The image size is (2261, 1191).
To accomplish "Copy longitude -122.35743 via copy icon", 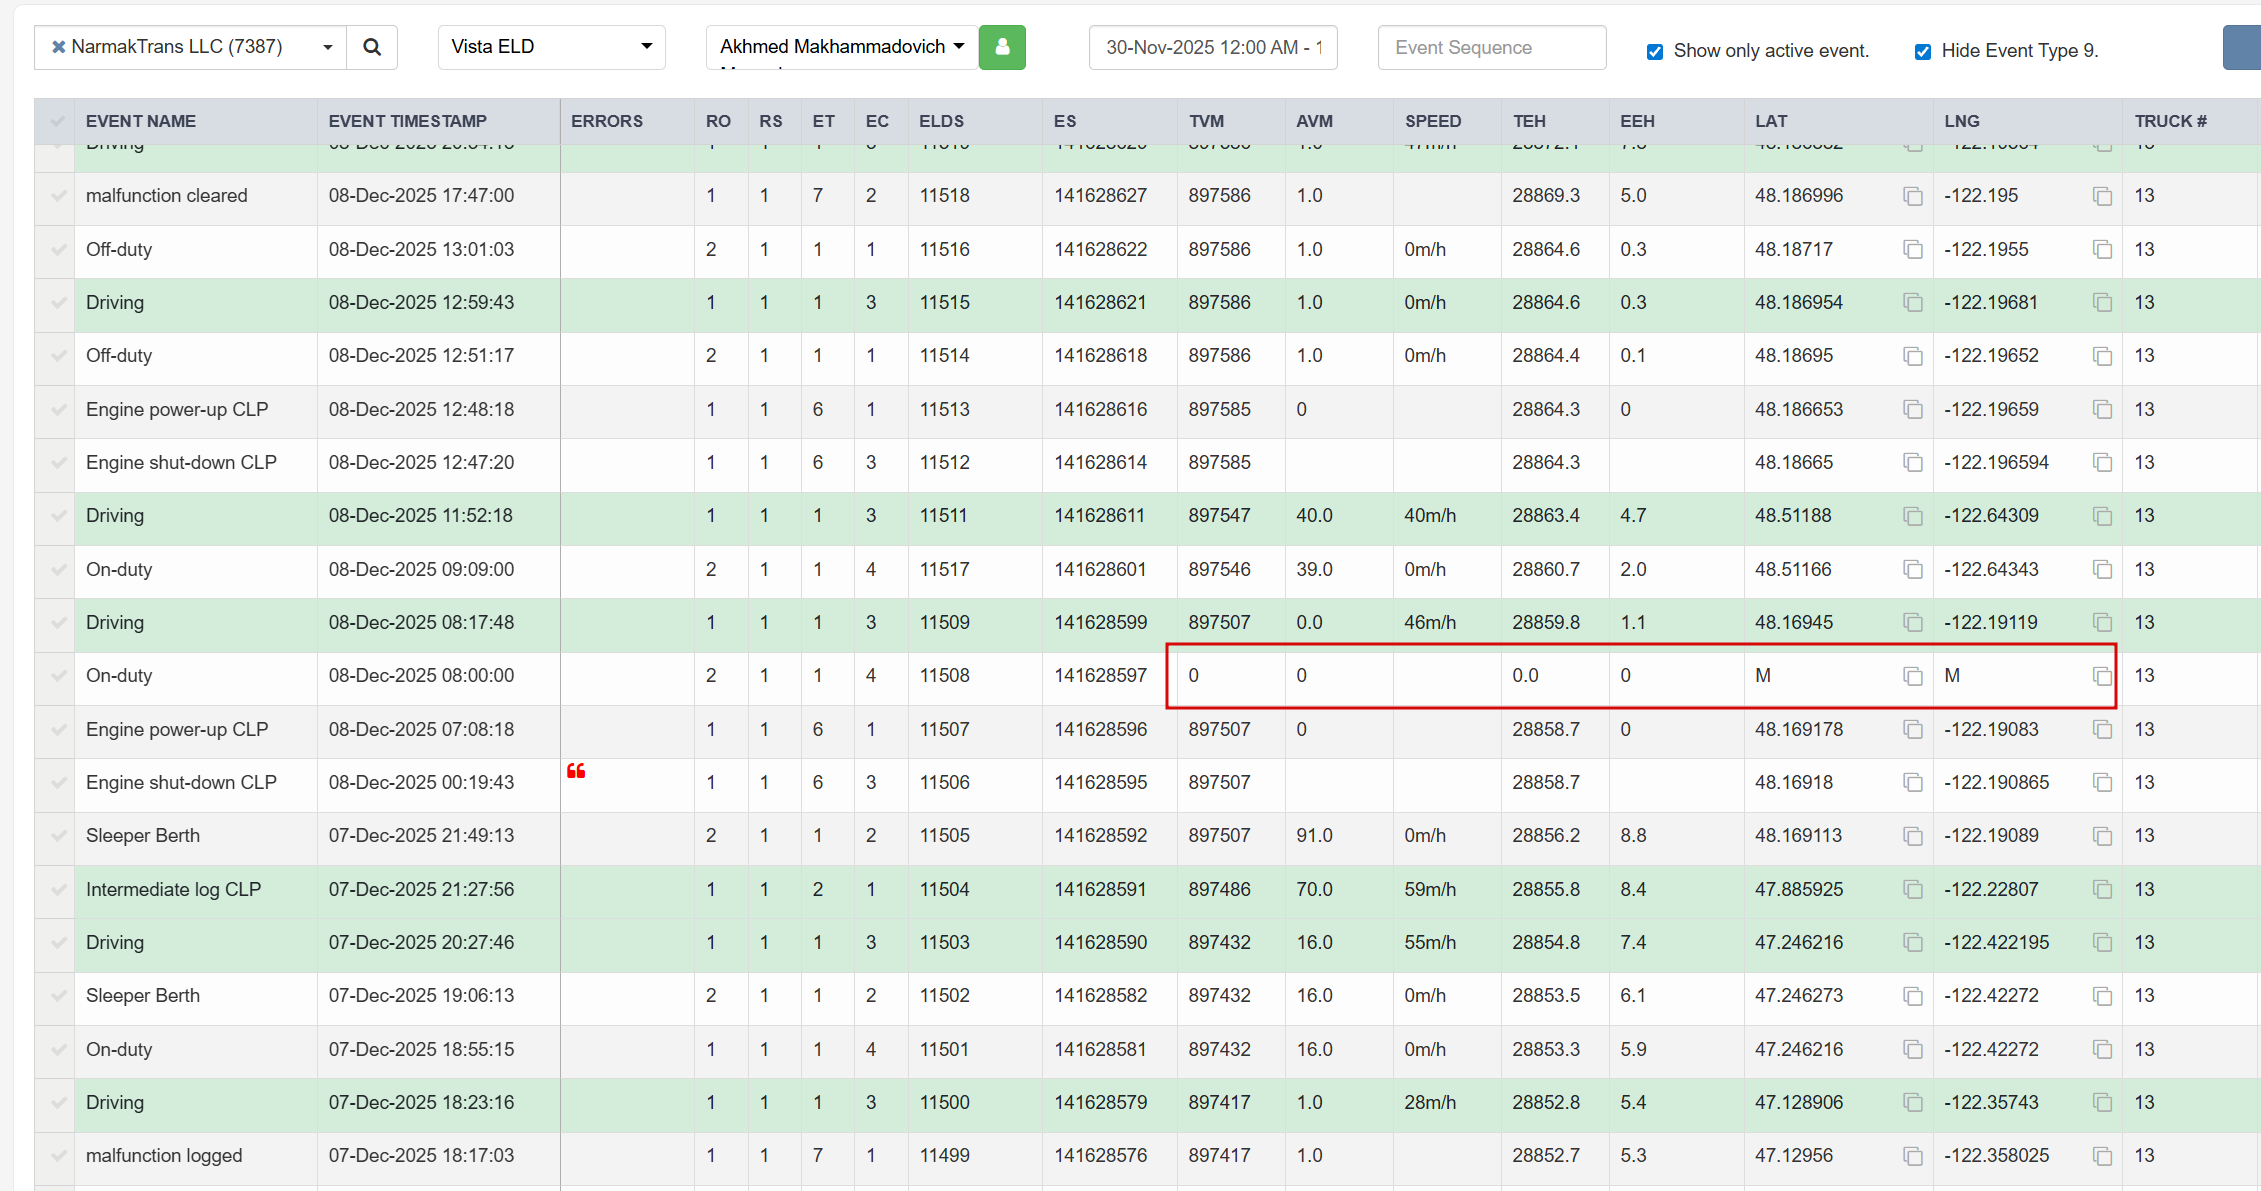I will click(x=2102, y=1103).
